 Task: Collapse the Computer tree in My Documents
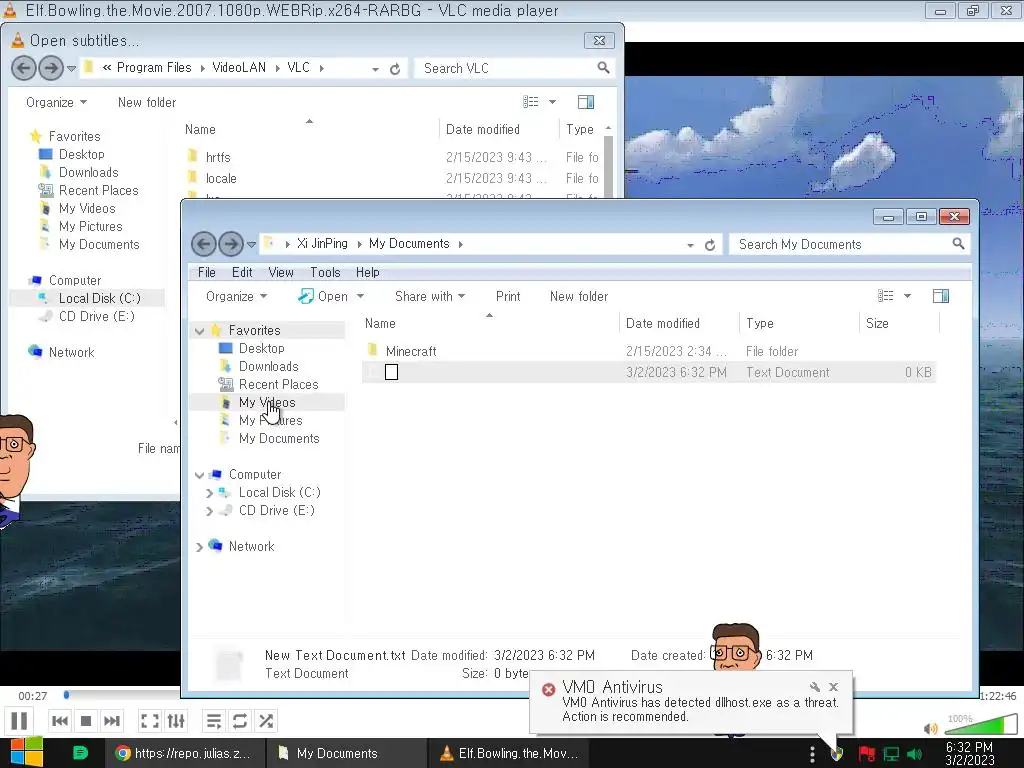(200, 475)
